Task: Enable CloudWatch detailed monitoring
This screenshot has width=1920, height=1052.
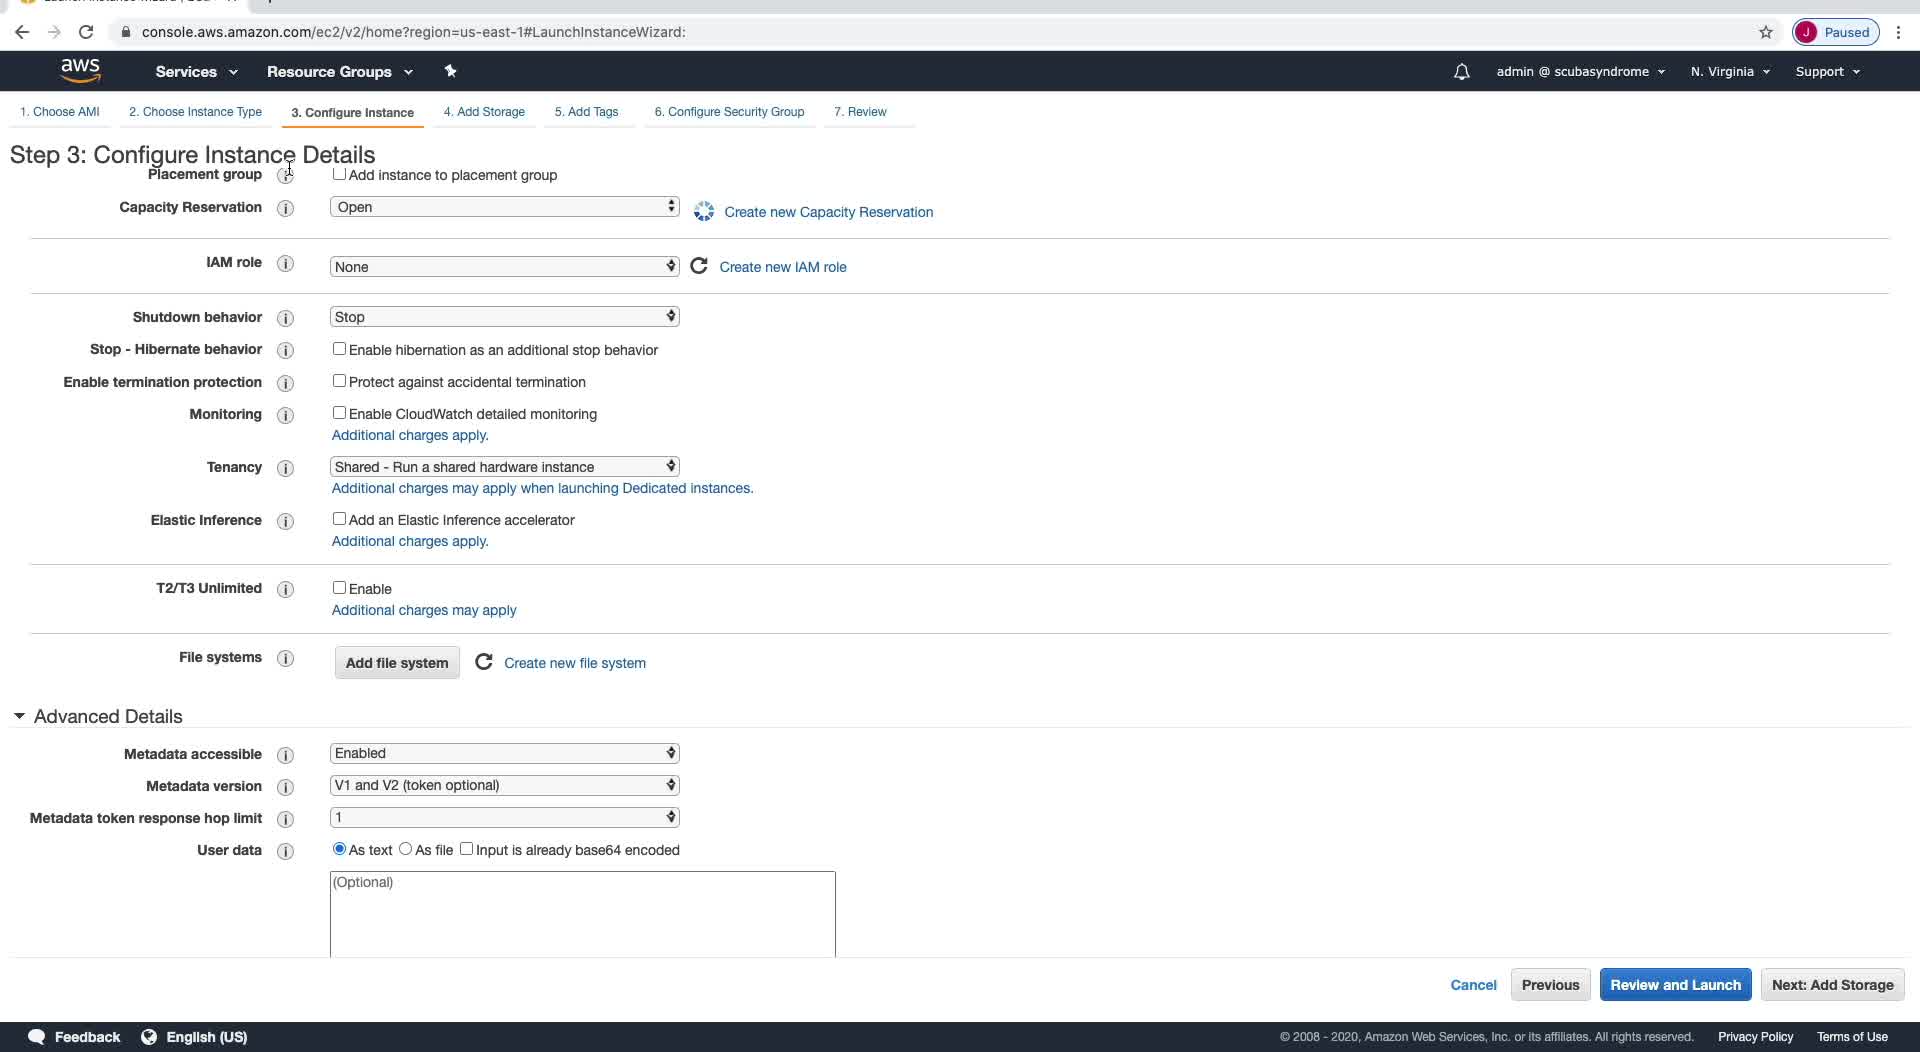Action: click(x=339, y=413)
